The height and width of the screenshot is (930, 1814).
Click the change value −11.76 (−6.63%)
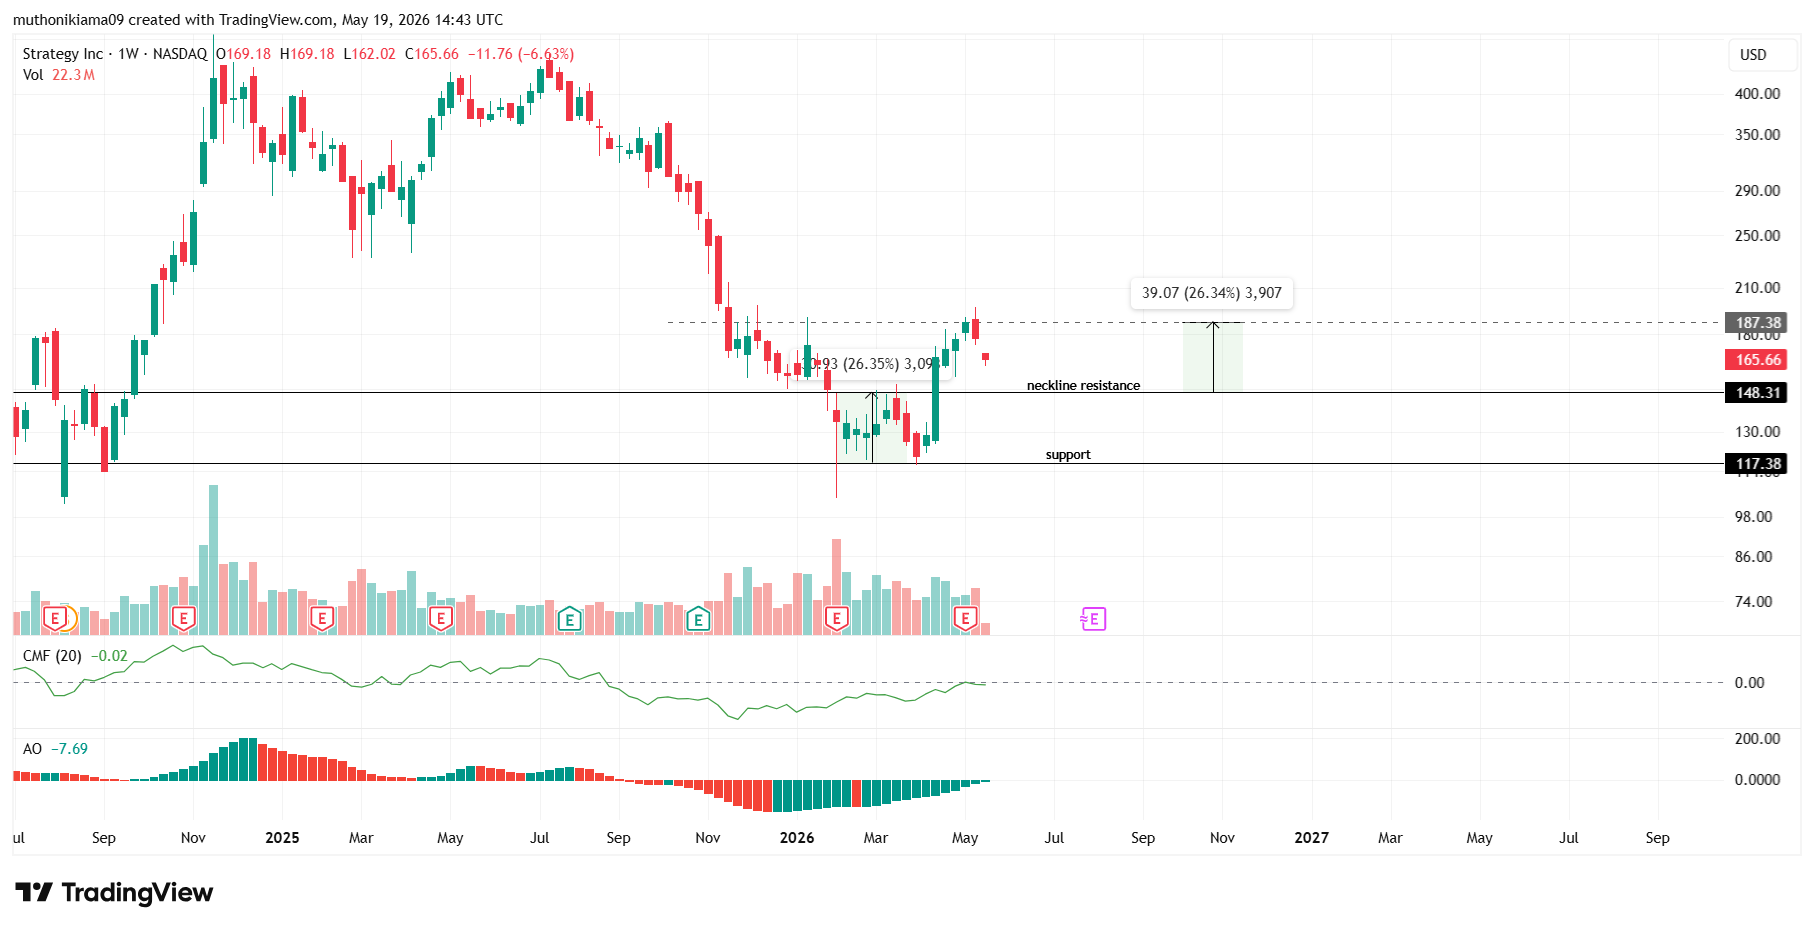click(x=521, y=54)
